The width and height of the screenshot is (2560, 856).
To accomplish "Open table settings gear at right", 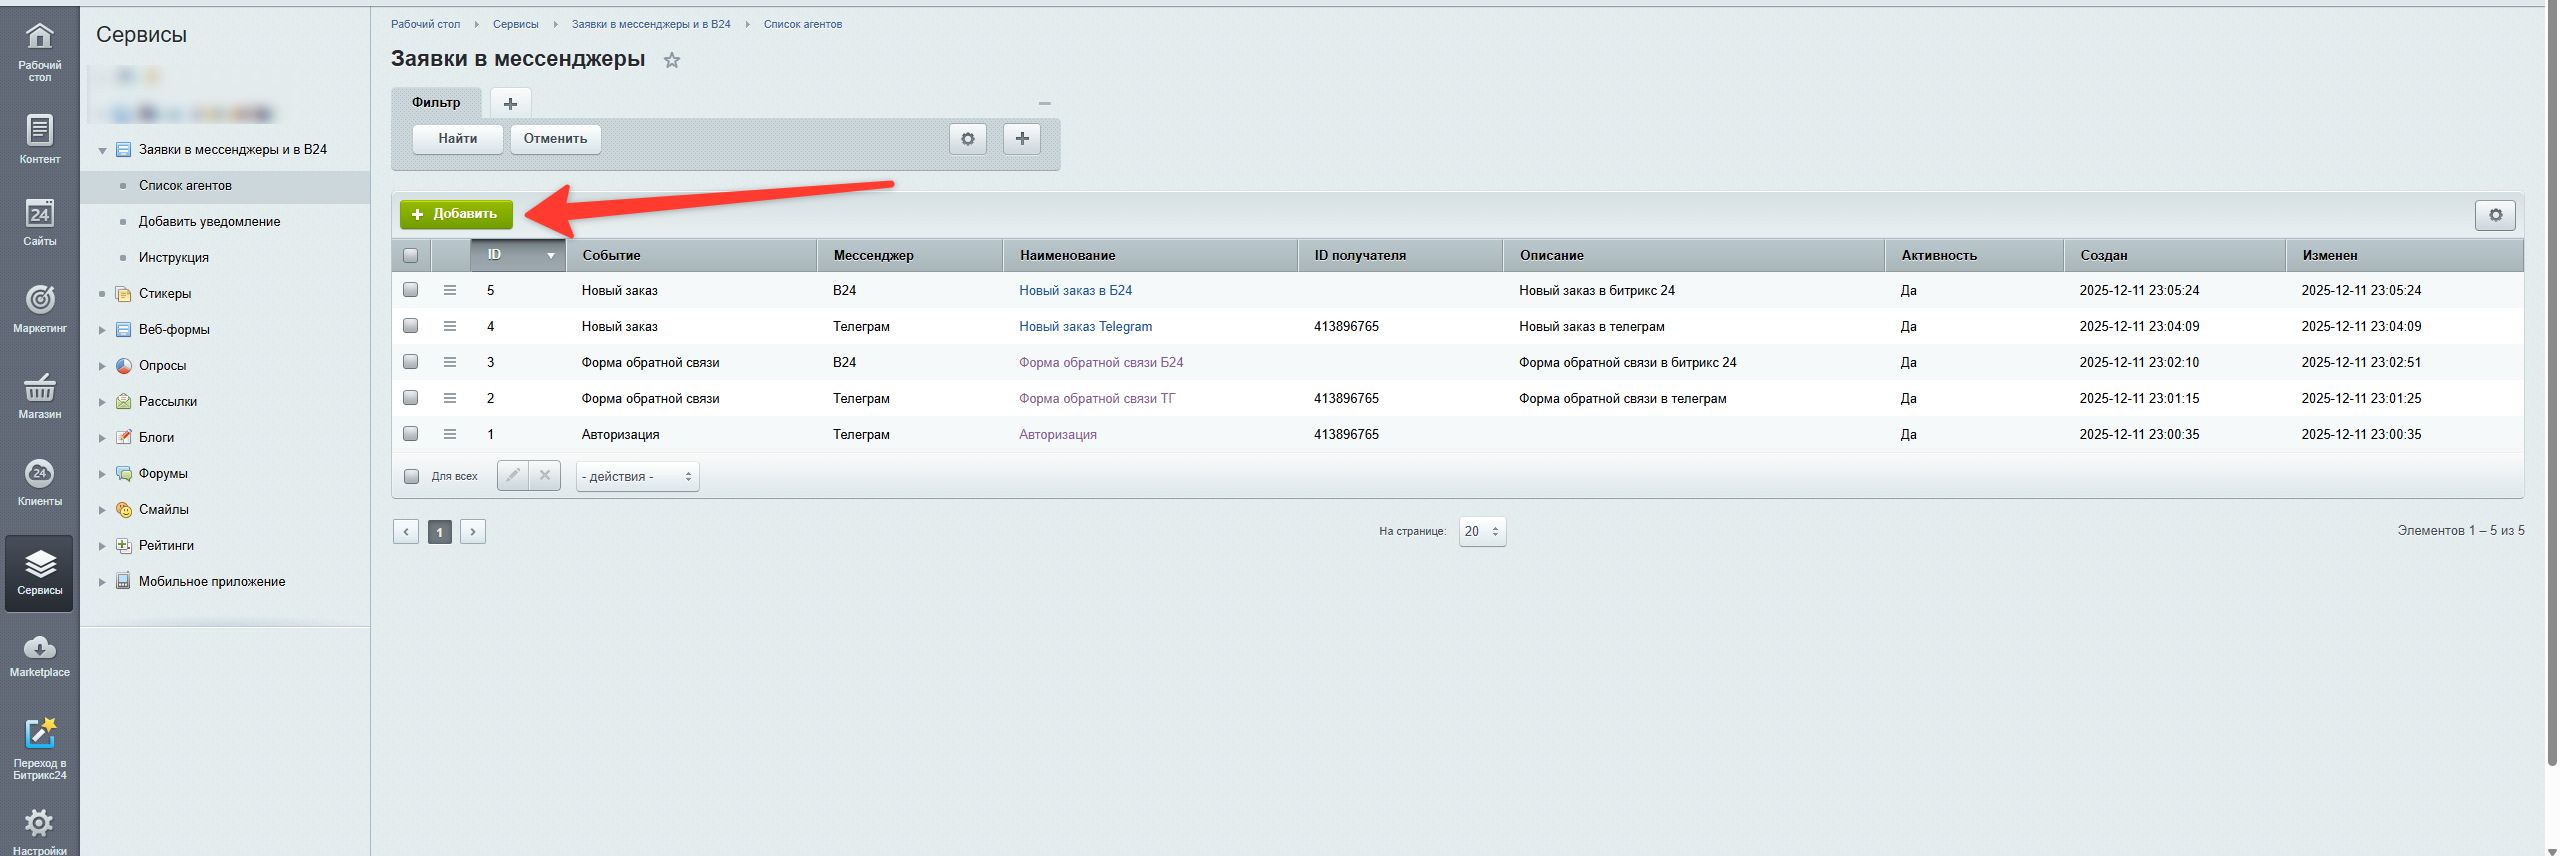I will pos(2495,215).
